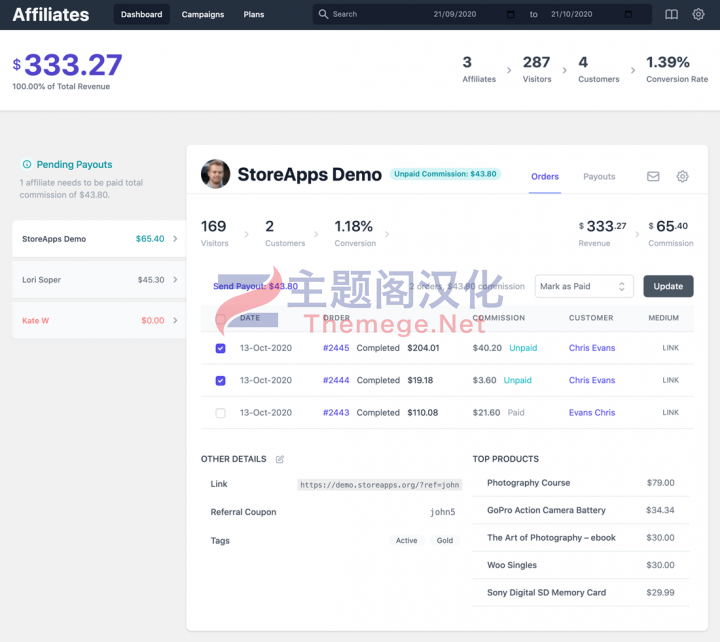Viewport: 720px width, 642px height.
Task: Open the Mark as Paid dropdown
Action: click(584, 286)
